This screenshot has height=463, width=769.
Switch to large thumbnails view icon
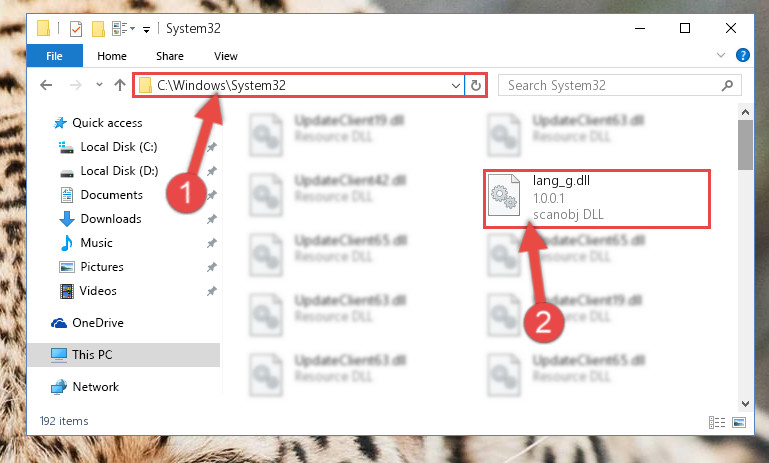(x=739, y=422)
